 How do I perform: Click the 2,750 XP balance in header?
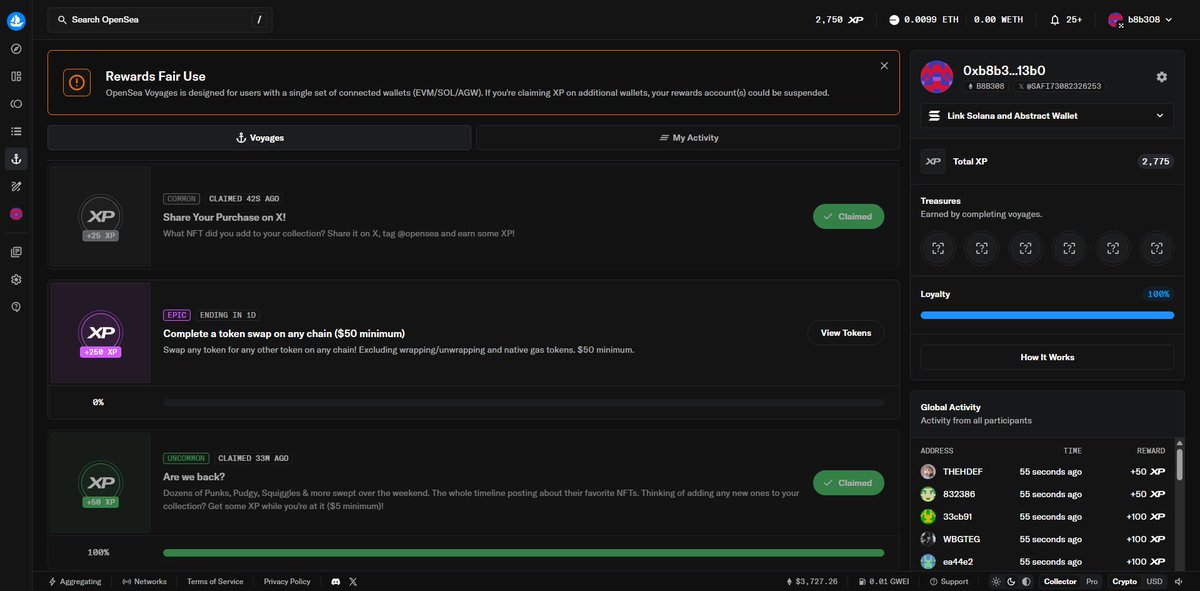click(839, 20)
